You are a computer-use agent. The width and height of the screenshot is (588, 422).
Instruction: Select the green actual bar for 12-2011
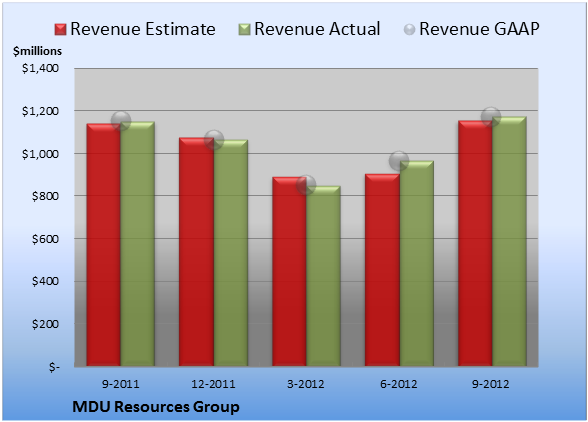point(231,253)
